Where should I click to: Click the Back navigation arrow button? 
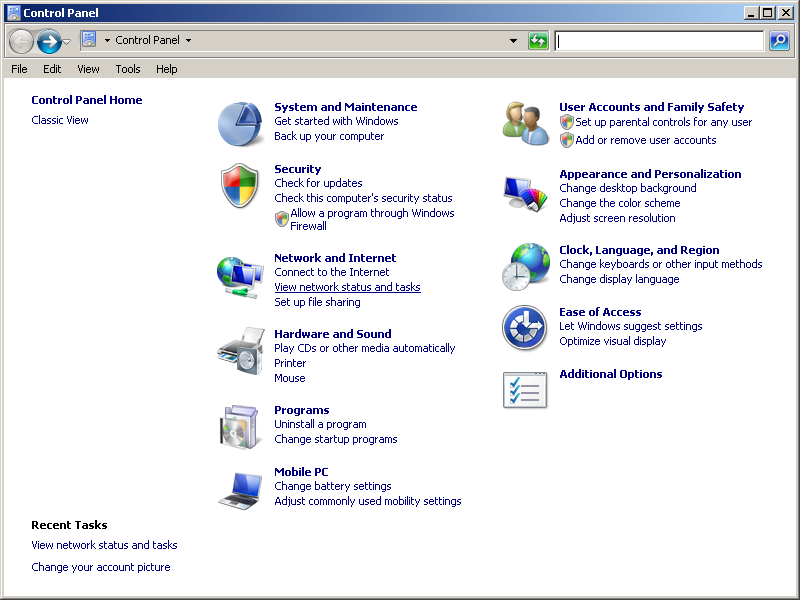[21, 41]
